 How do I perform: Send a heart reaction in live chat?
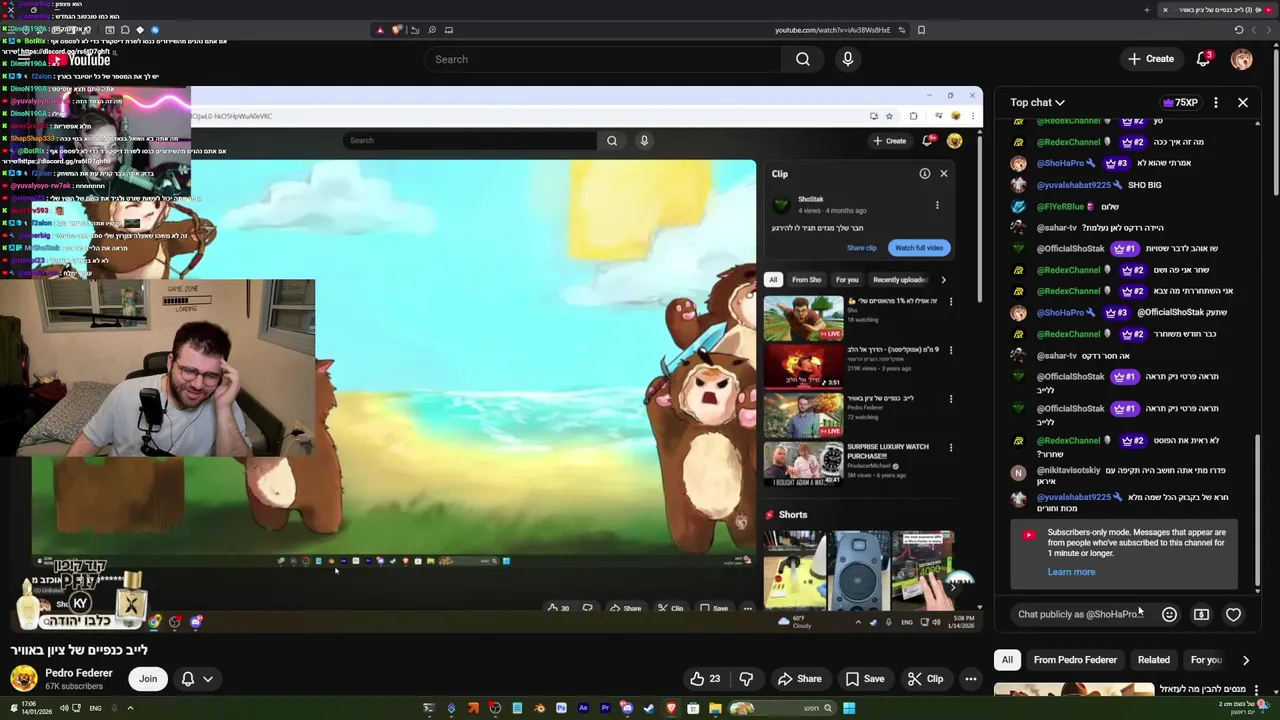(x=1233, y=614)
